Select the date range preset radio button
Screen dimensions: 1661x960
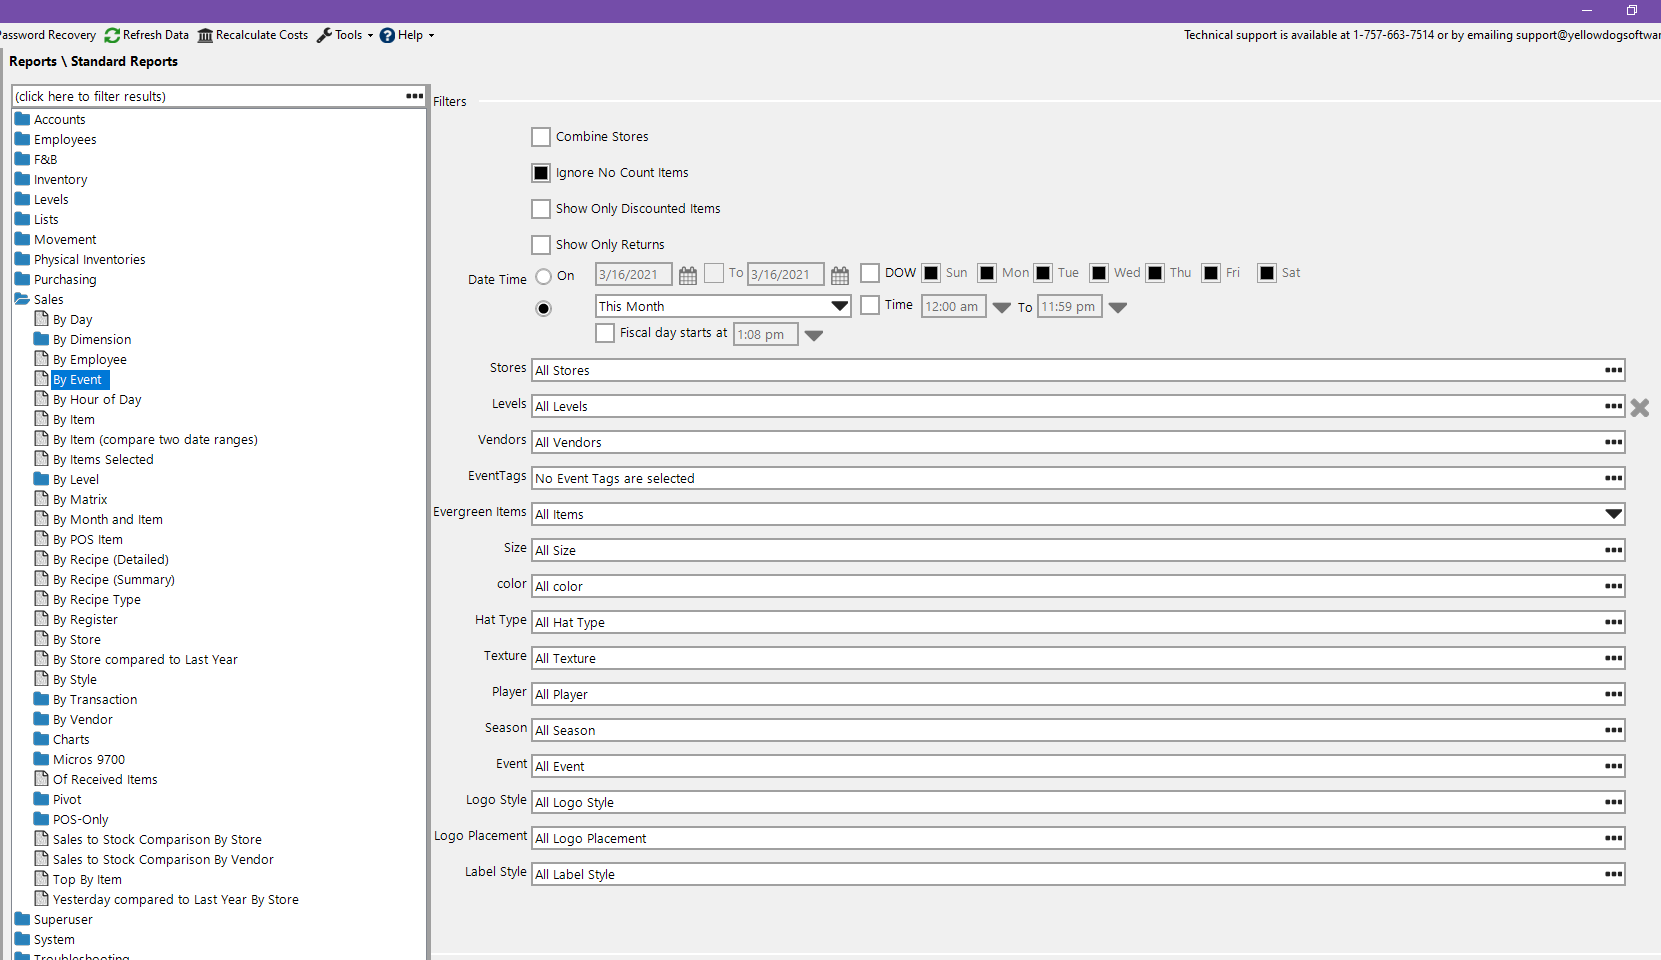(544, 308)
